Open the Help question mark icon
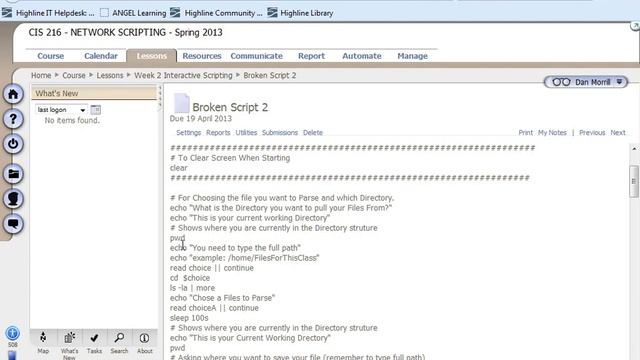Image resolution: width=640 pixels, height=360 pixels. [13, 119]
